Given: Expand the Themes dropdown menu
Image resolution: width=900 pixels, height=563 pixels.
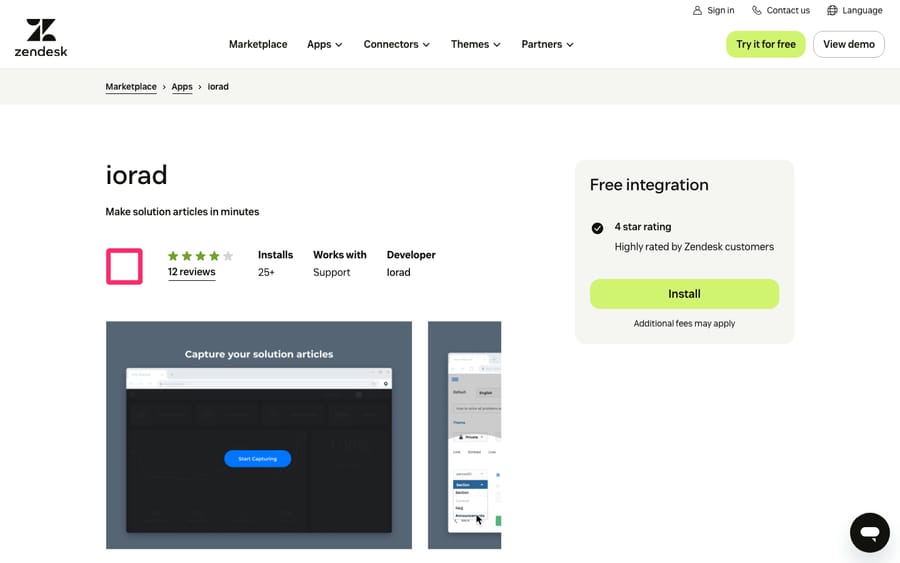Looking at the screenshot, I should [x=475, y=44].
